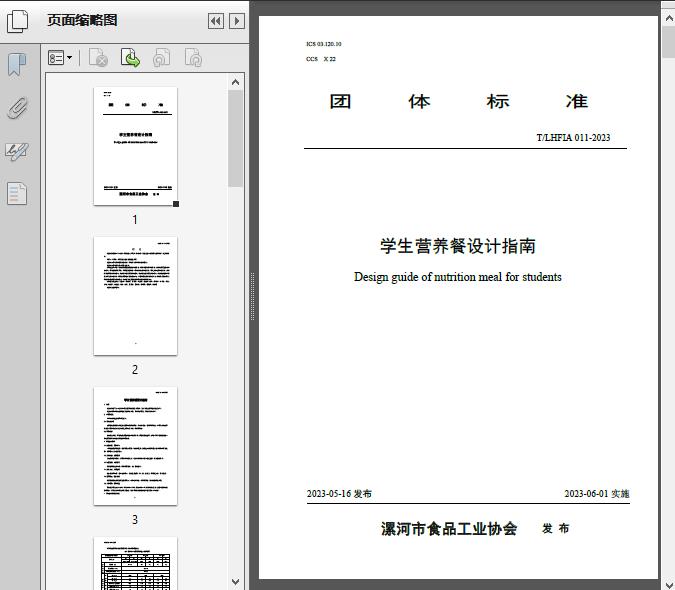Image resolution: width=675 pixels, height=590 pixels.
Task: Select page 1 thumbnail
Action: (135, 146)
